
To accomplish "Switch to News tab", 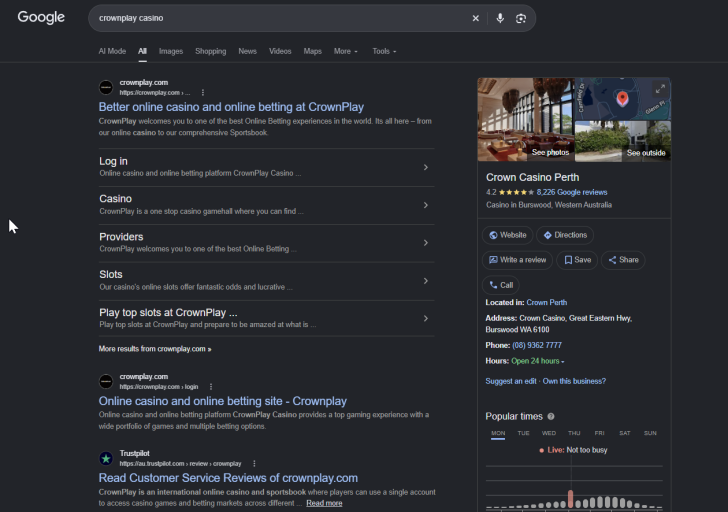I will (x=247, y=51).
